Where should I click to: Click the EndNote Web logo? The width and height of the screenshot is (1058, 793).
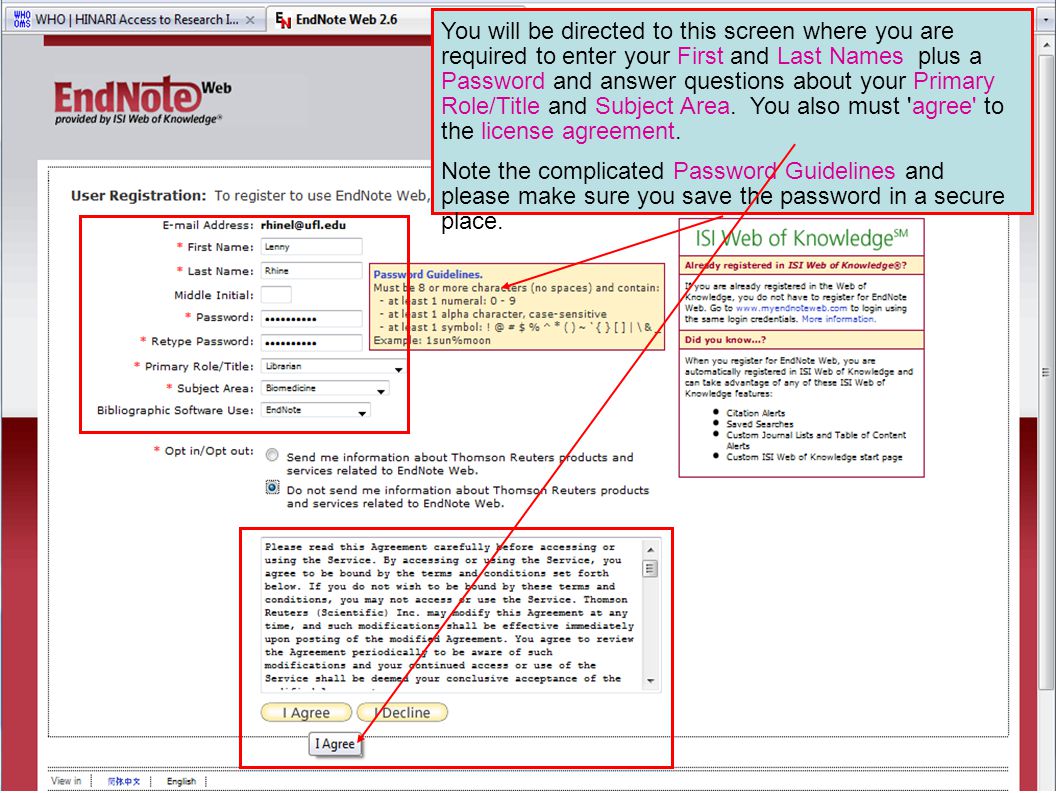click(x=142, y=100)
